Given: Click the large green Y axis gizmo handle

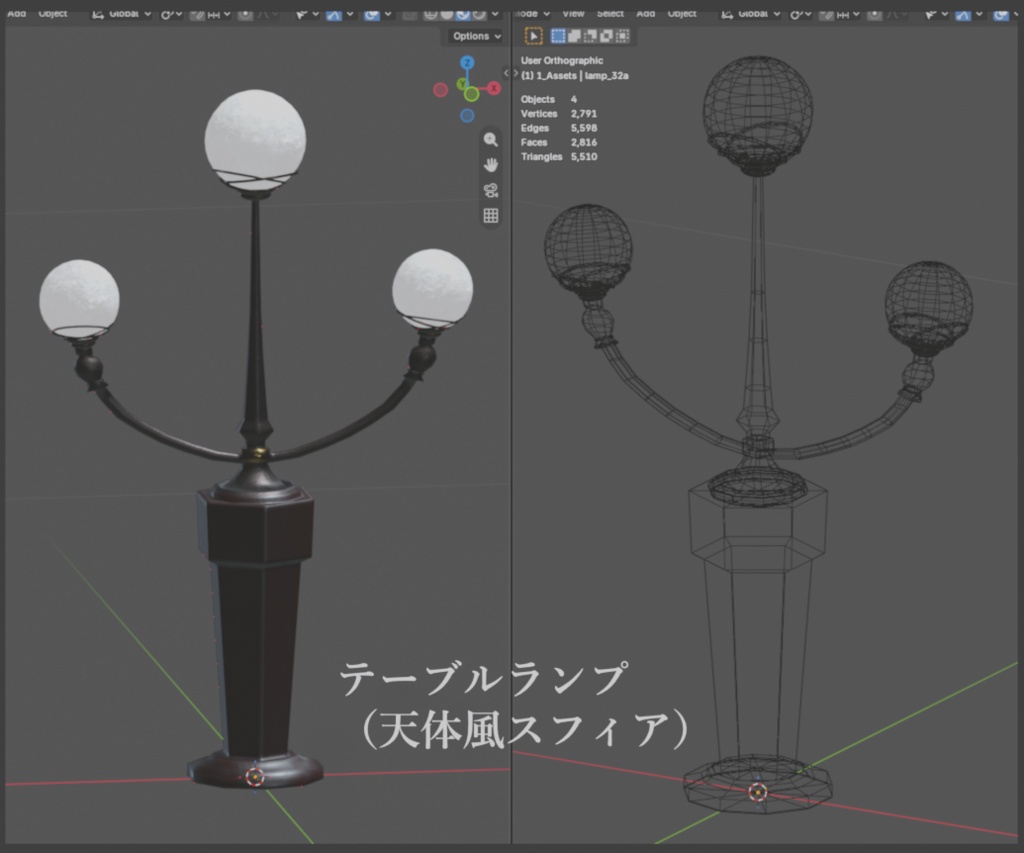Looking at the screenshot, I should (472, 95).
